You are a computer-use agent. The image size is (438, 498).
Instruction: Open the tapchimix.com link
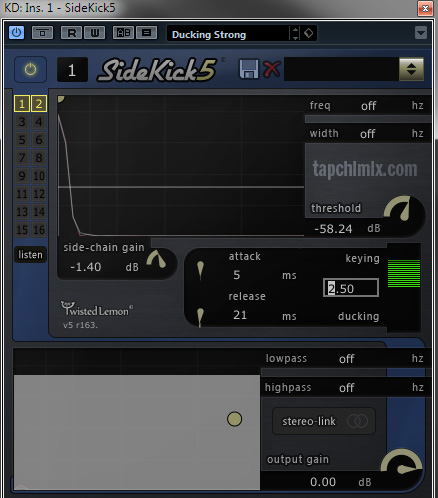click(x=365, y=169)
